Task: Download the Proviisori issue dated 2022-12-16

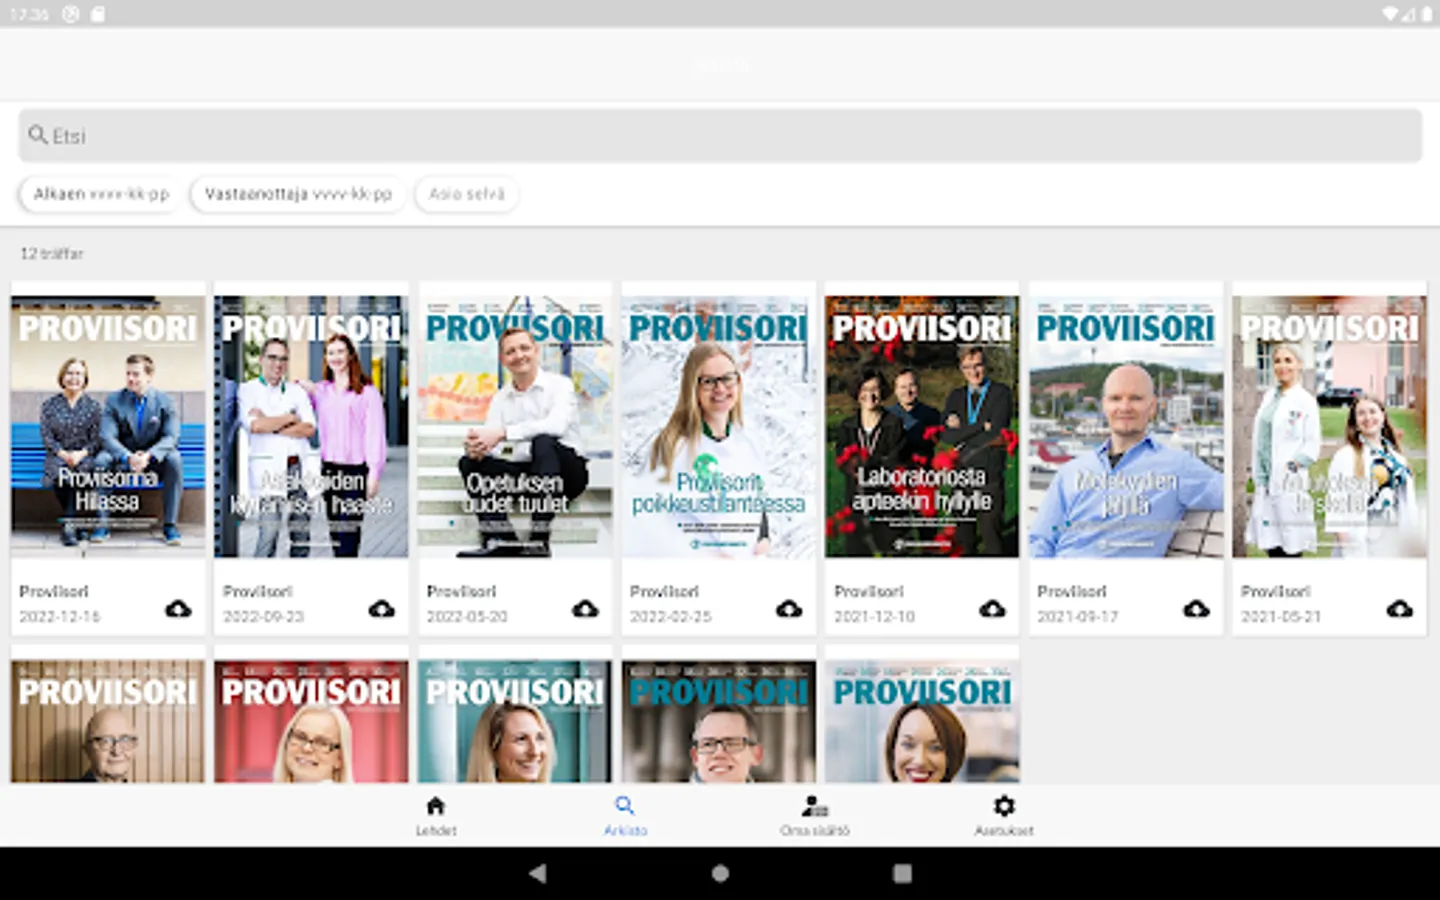Action: 178,609
